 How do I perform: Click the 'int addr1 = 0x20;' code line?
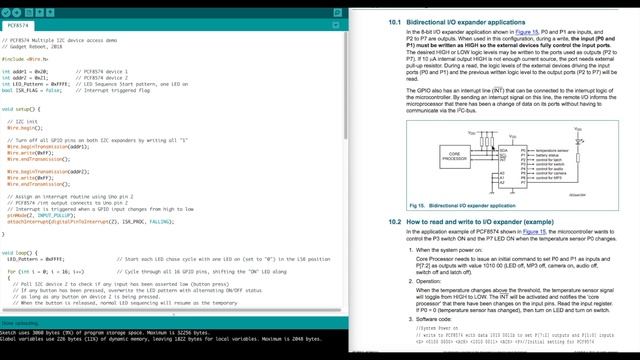(24, 72)
